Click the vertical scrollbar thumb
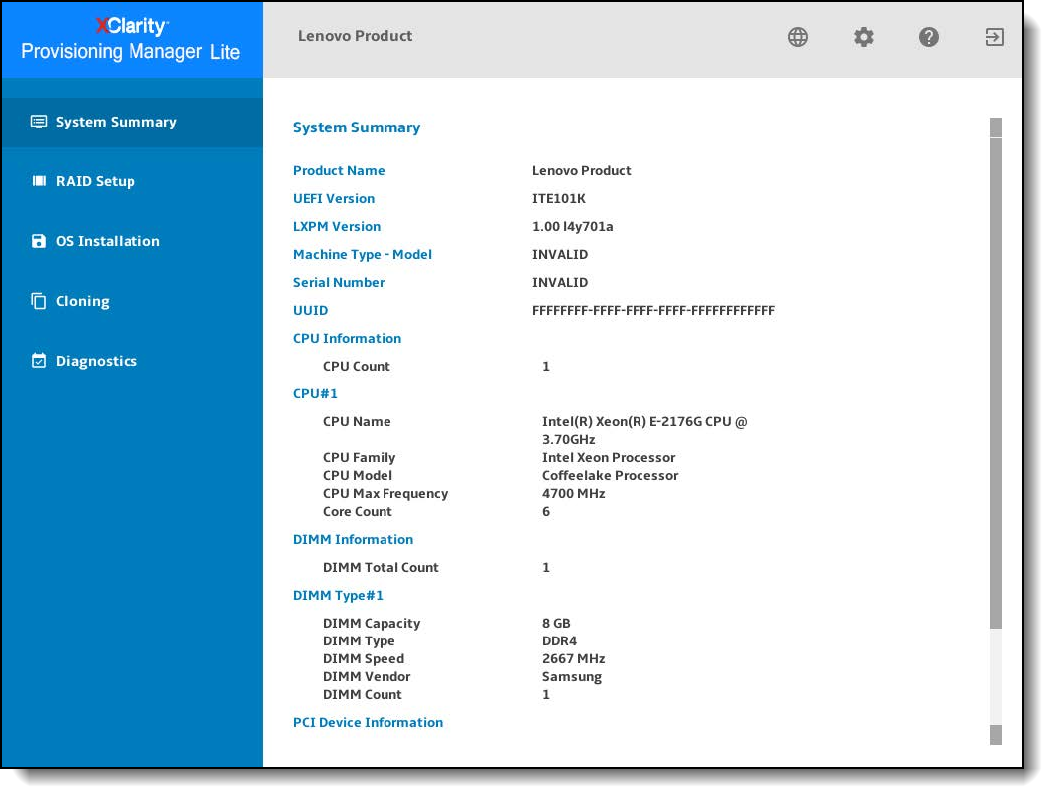The height and width of the screenshot is (799, 1054). (995, 380)
